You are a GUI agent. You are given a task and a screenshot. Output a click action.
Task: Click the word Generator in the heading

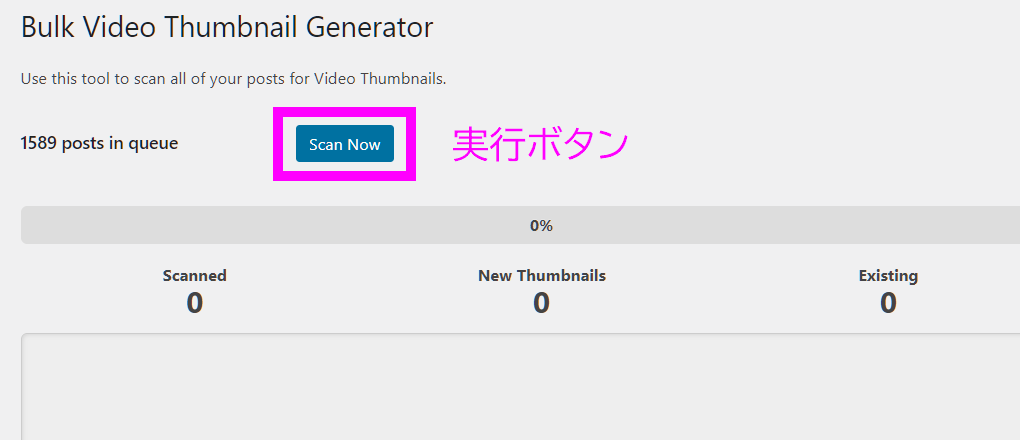tap(370, 27)
